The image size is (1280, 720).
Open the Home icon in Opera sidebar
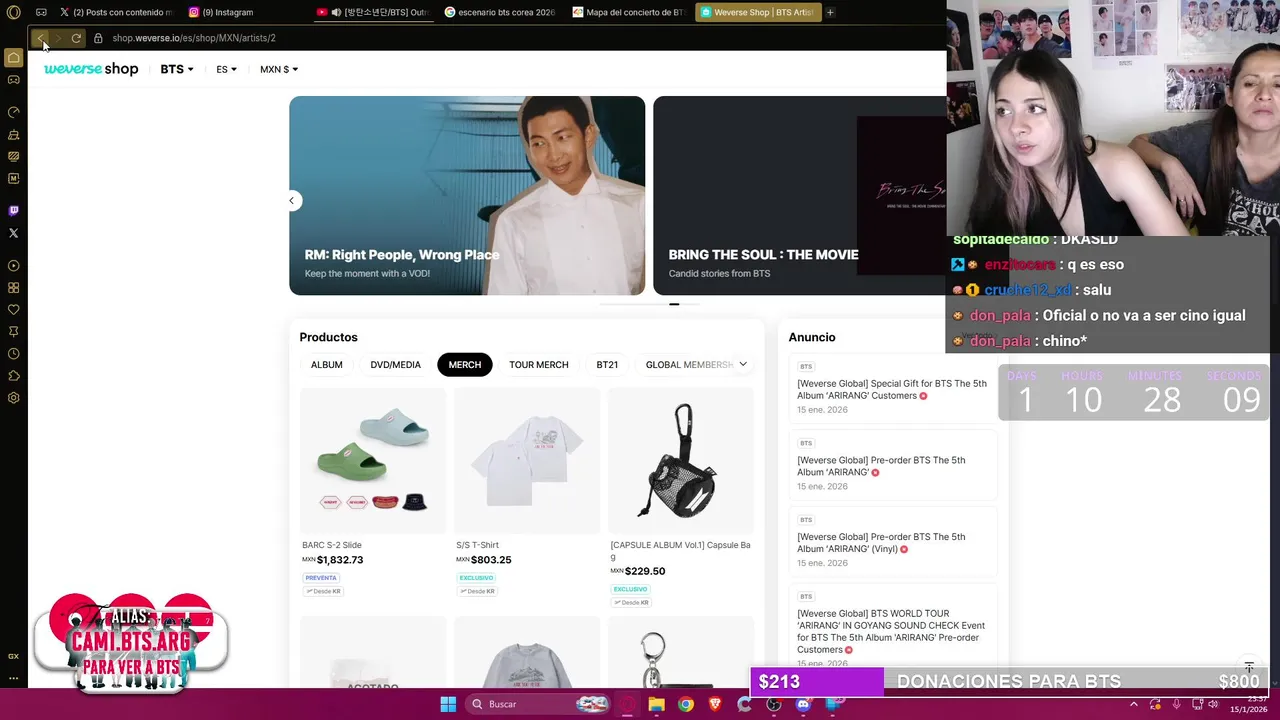pyautogui.click(x=13, y=58)
